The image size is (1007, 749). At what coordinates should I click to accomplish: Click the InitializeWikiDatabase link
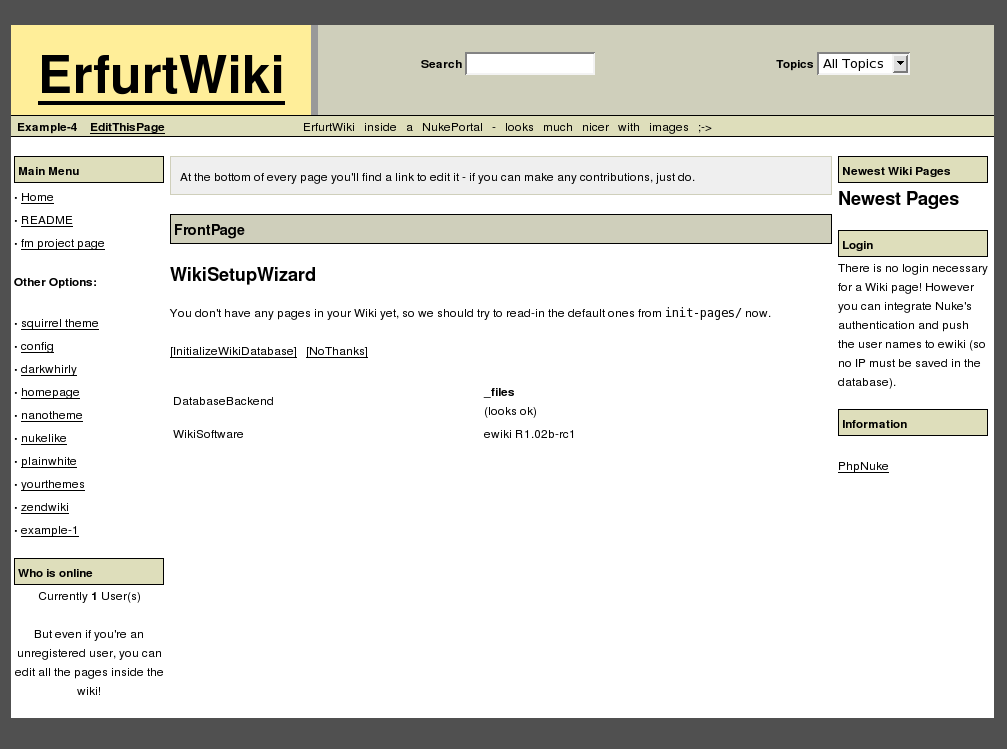pyautogui.click(x=233, y=351)
